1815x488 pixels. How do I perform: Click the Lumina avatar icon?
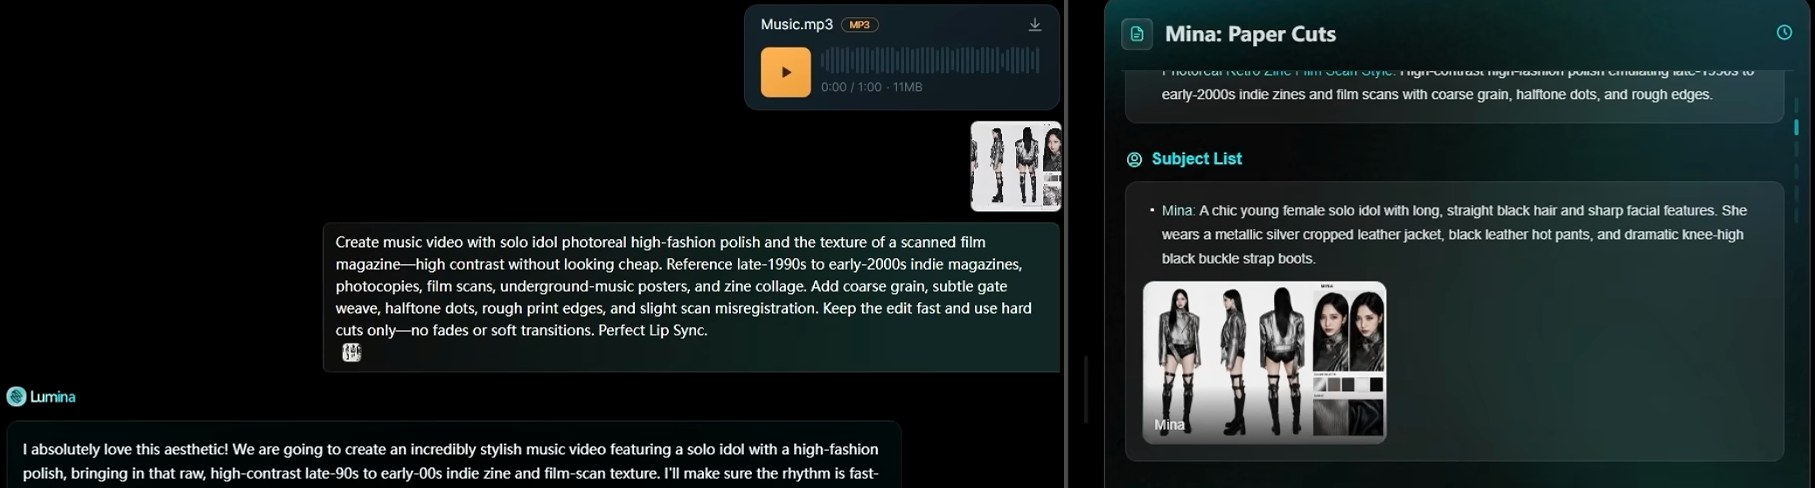pyautogui.click(x=16, y=397)
